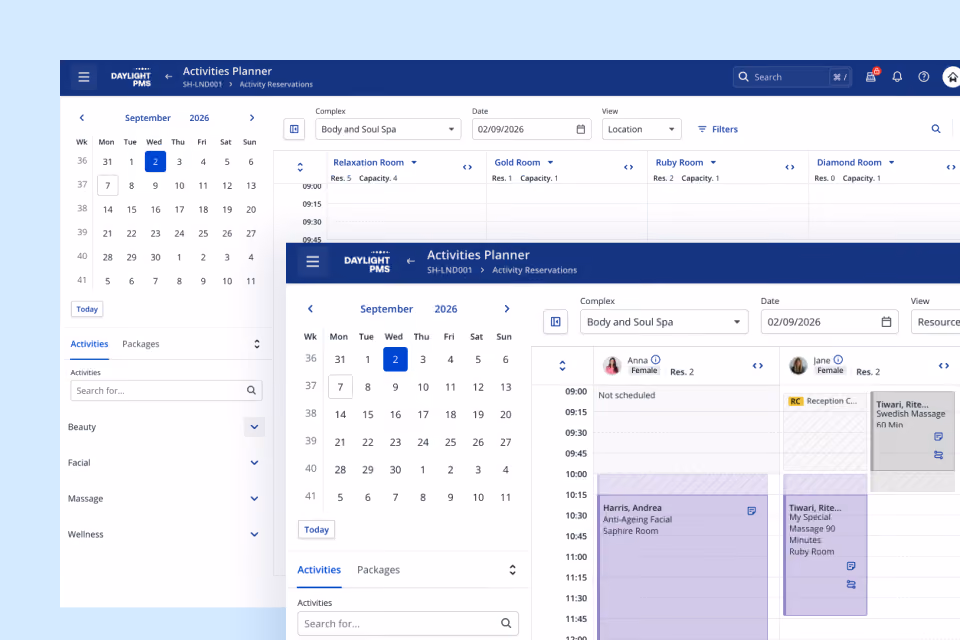Click Today button in front window calendar
Viewport: 960px width, 640px height.
(317, 530)
